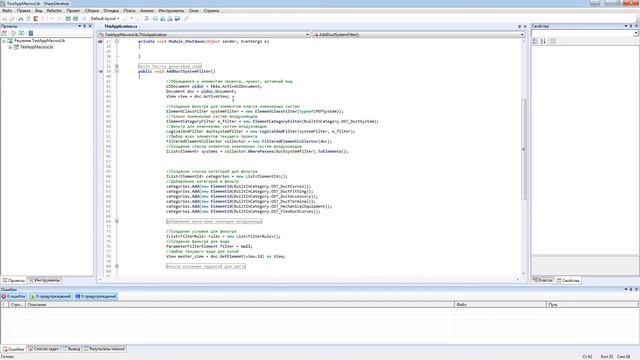The height and width of the screenshot is (360, 640).
Task: Expand the Решение TestAppMacrosLib solution node
Action: (4, 41)
